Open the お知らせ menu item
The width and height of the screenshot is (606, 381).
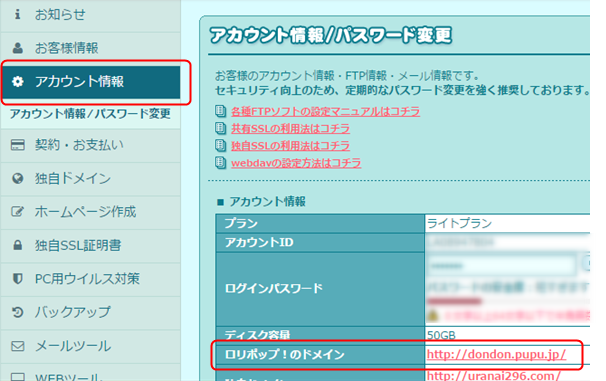[x=90, y=15]
